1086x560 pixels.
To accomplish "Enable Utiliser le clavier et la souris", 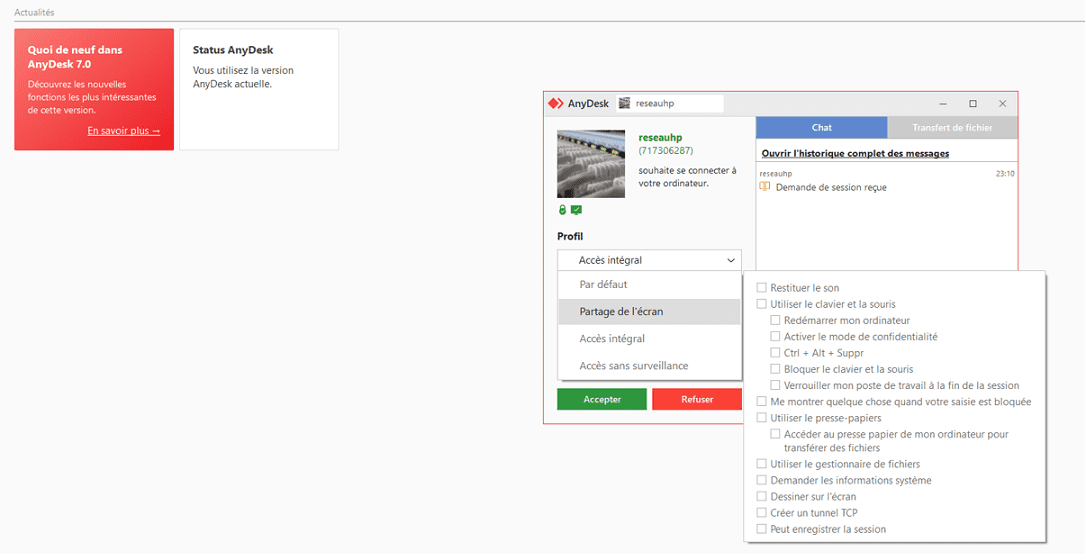I will coord(762,304).
